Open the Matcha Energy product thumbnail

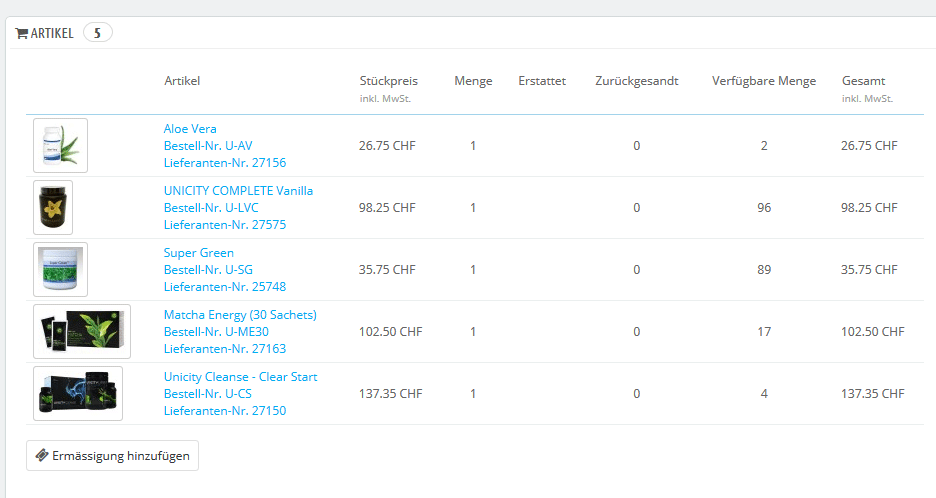(82, 331)
